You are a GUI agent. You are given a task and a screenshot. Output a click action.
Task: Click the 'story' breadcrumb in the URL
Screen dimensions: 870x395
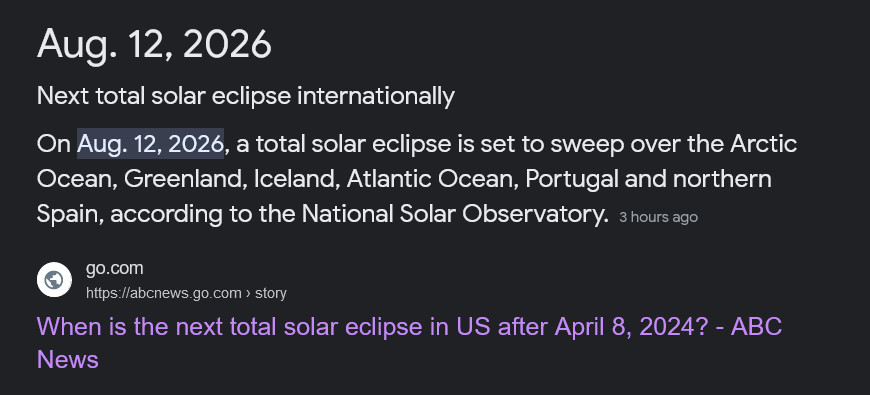pos(271,293)
